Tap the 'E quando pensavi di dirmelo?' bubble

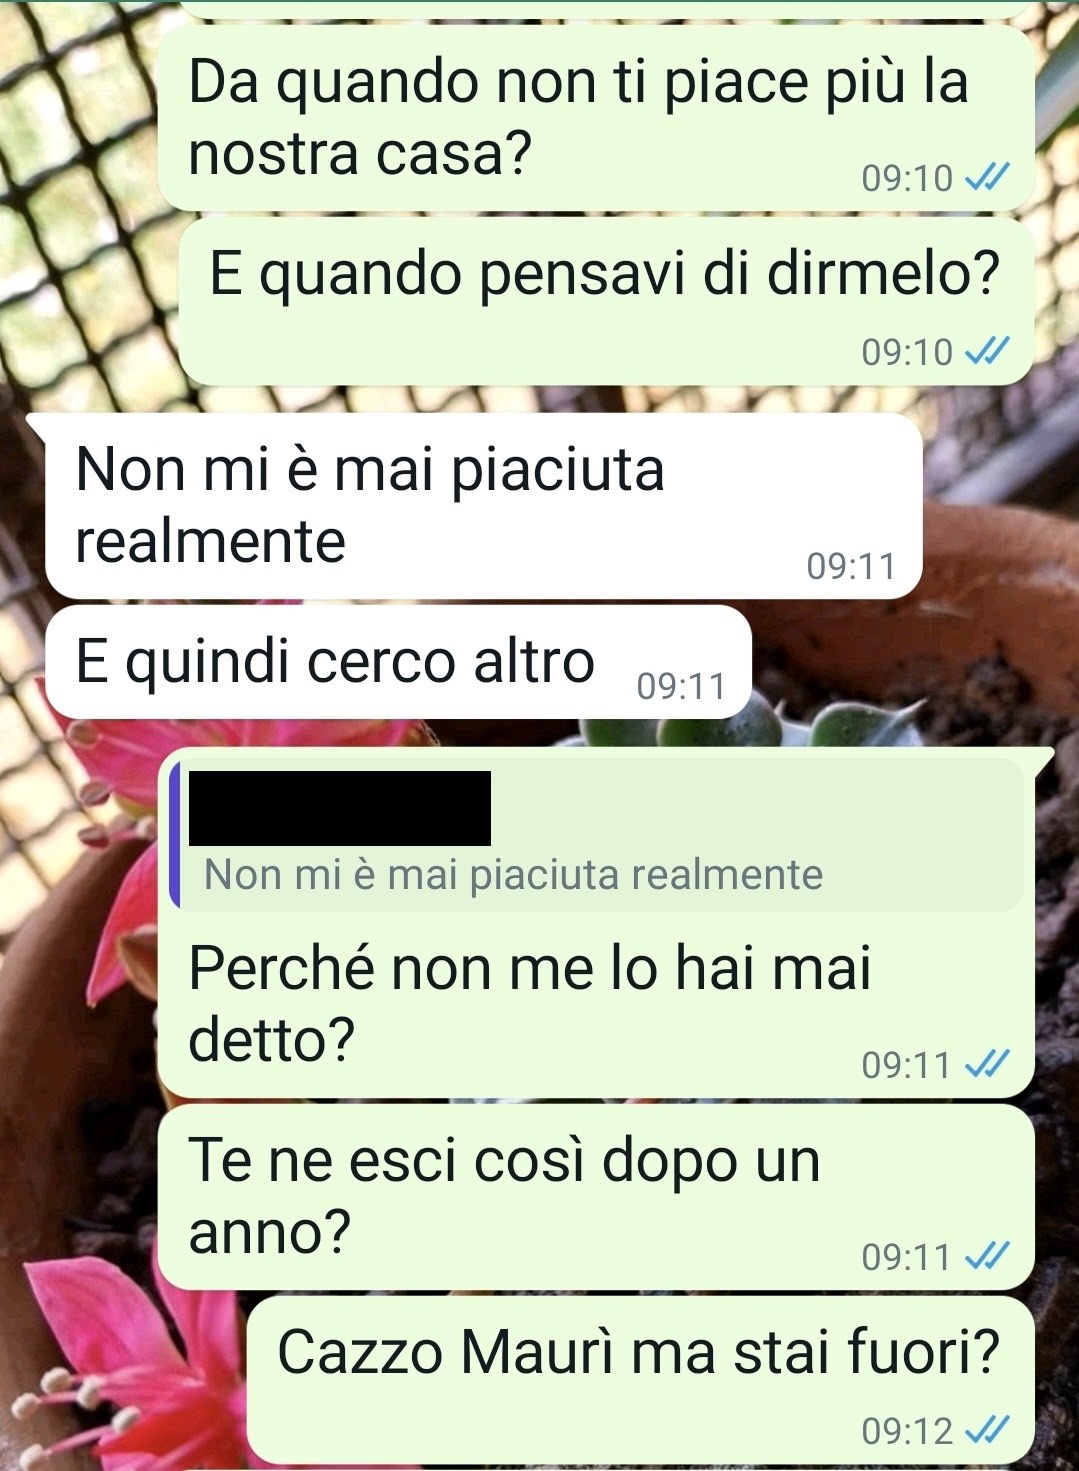click(606, 301)
